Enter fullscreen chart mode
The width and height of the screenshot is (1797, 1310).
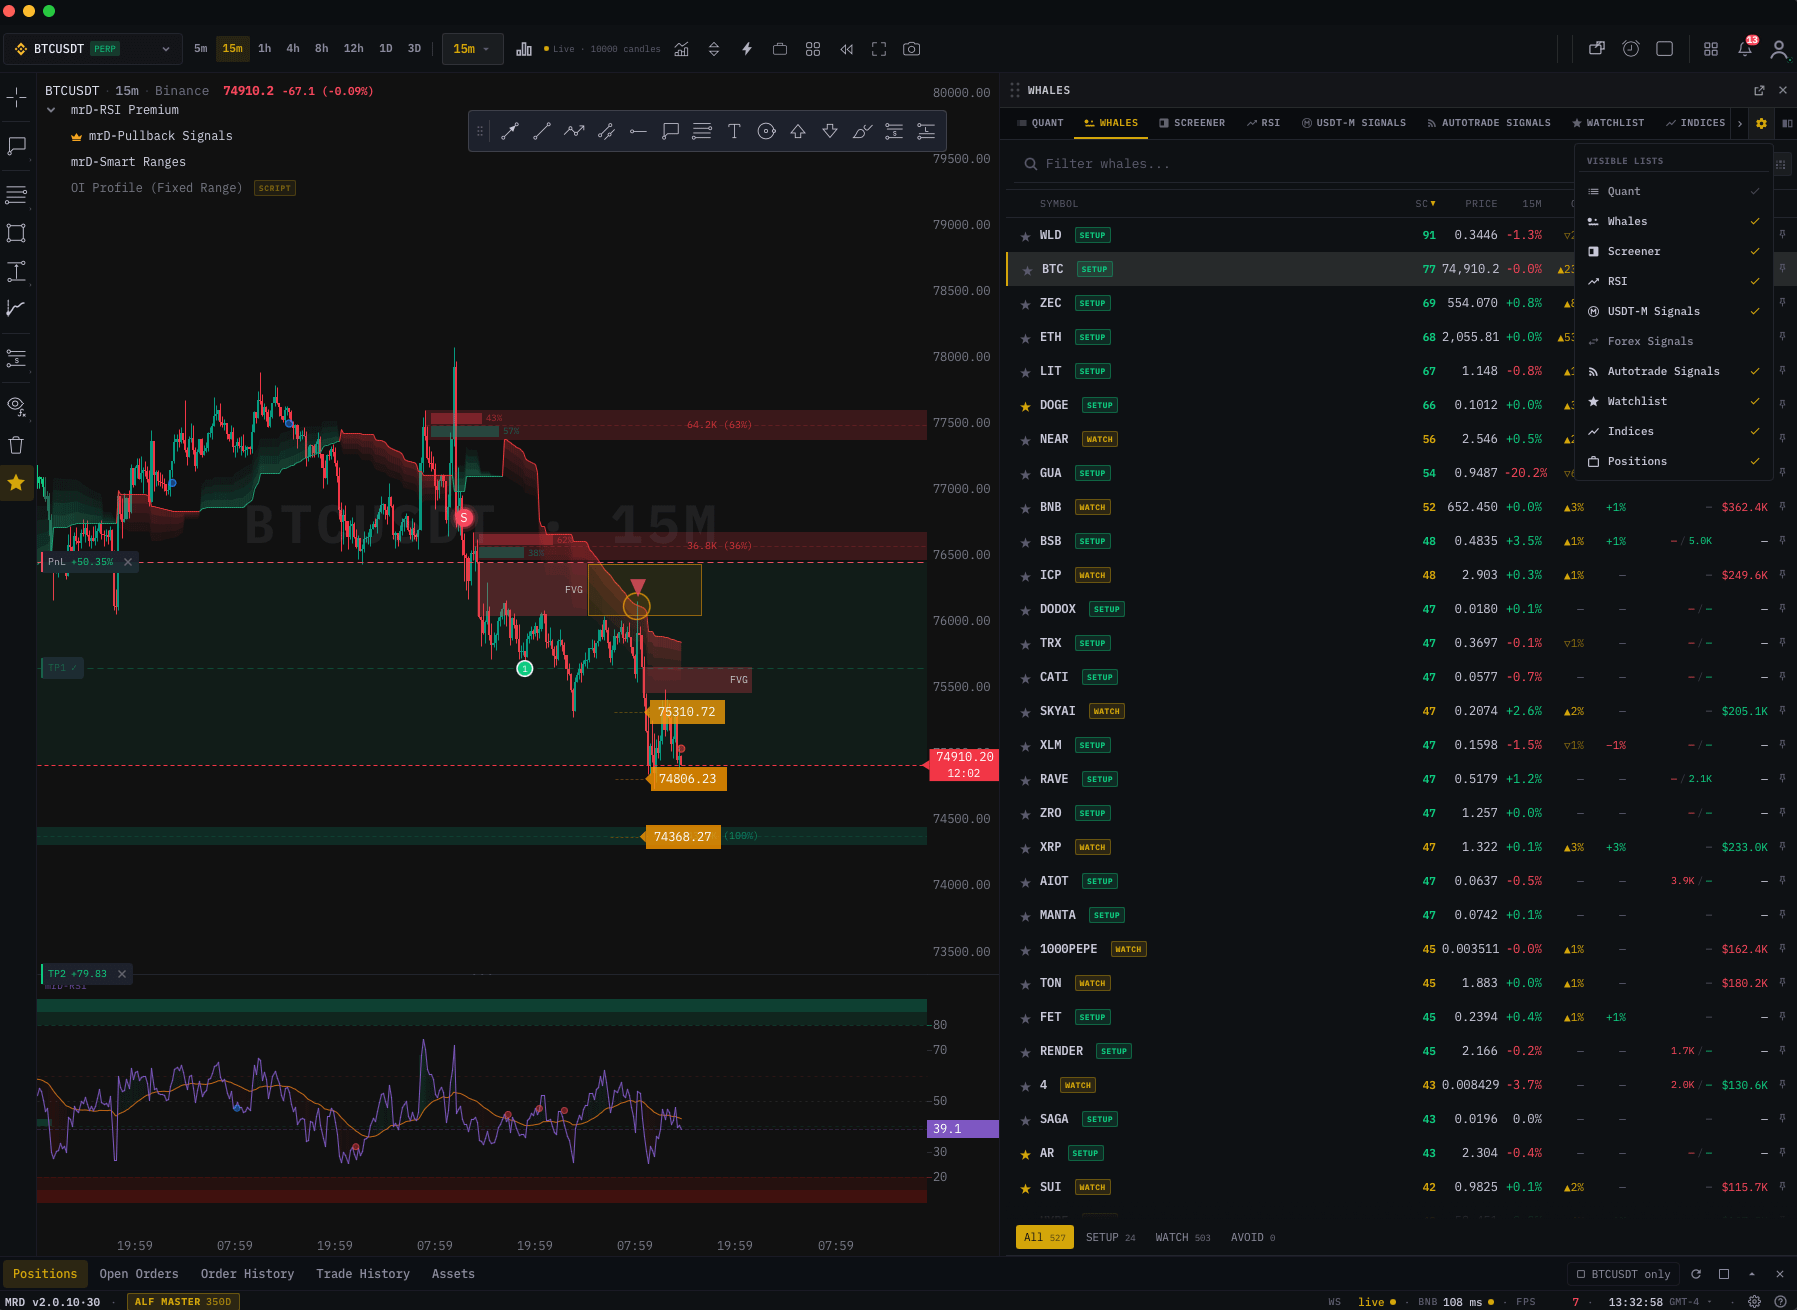[x=879, y=49]
